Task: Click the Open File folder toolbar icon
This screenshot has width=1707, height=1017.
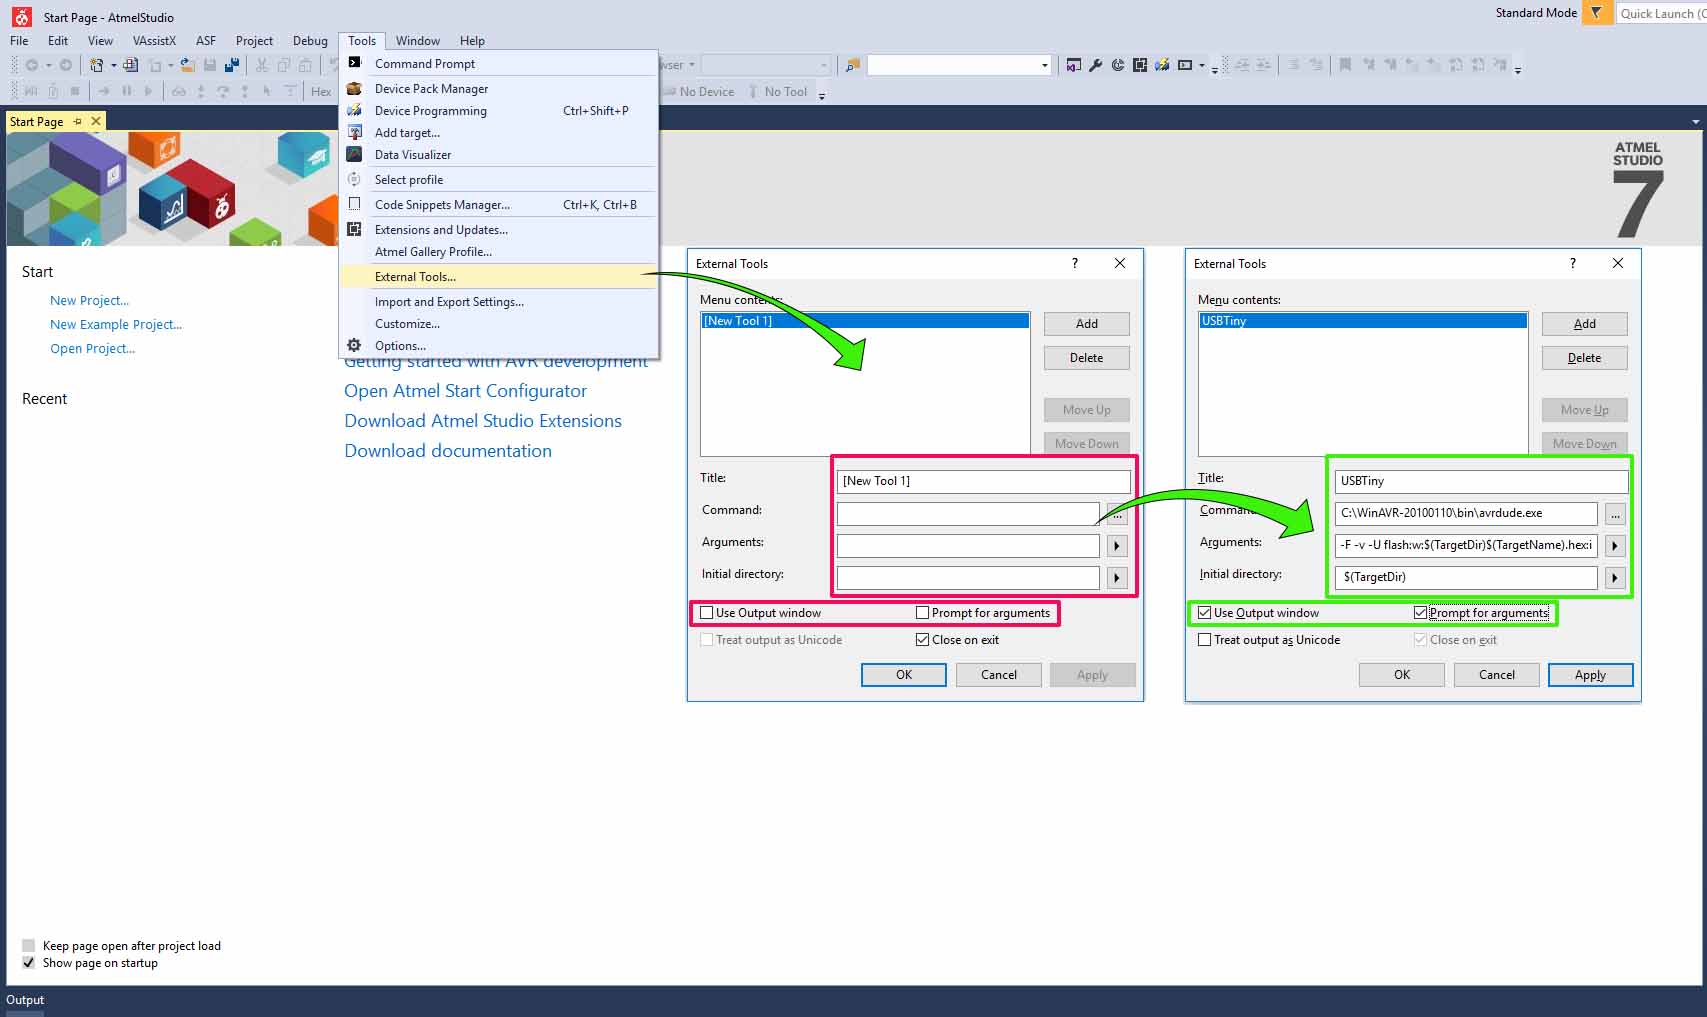Action: 187,65
